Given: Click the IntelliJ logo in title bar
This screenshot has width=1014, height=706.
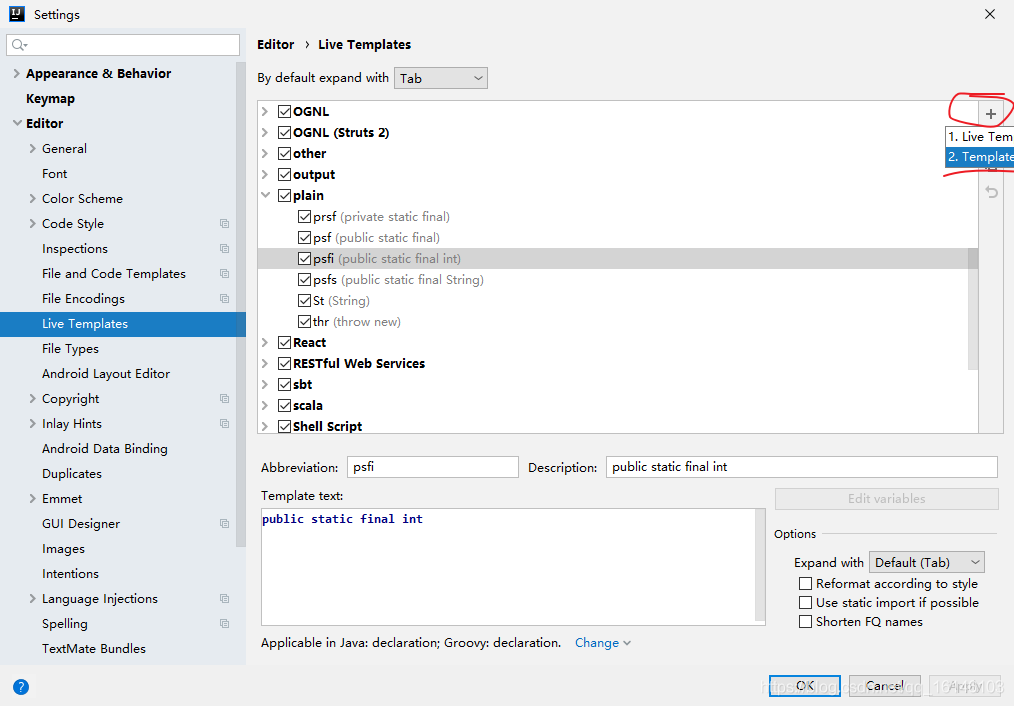Looking at the screenshot, I should (17, 14).
